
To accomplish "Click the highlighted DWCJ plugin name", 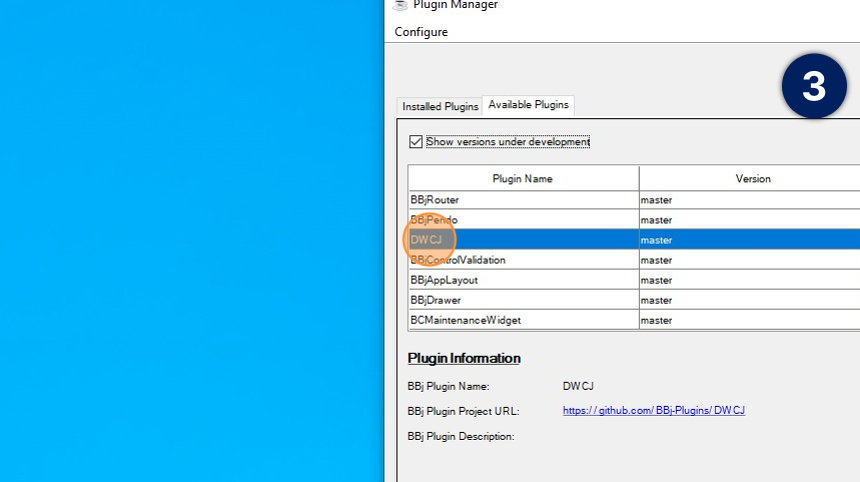I will point(427,240).
